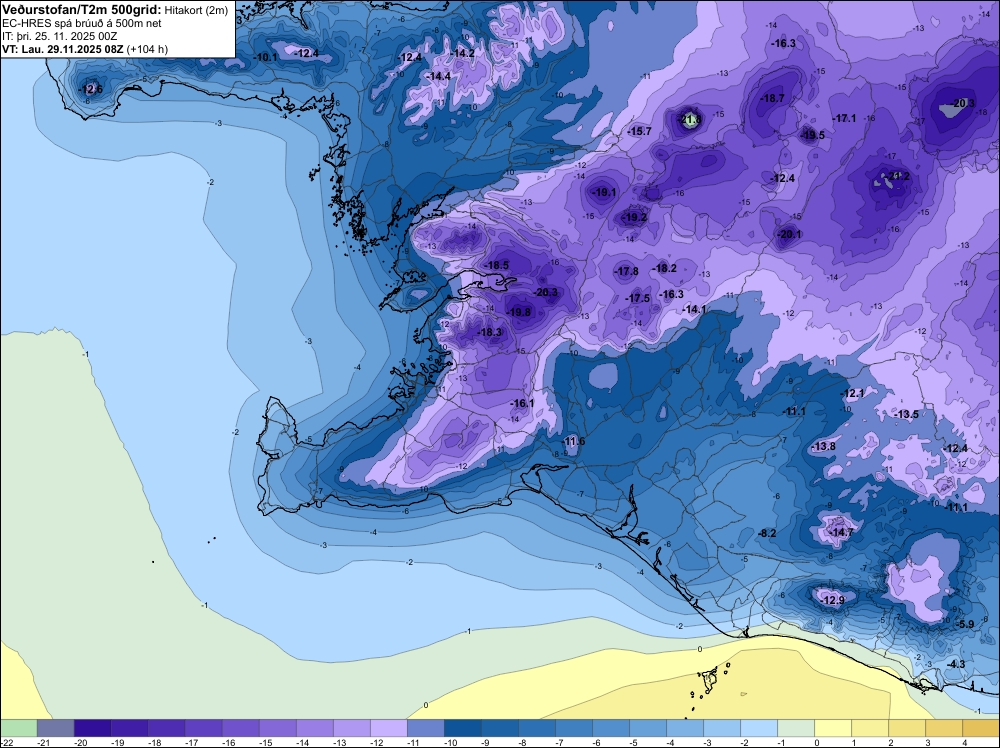This screenshot has height=748, width=1000.
Task: Click the 4 orange-yellow legend swatch
Action: pyautogui.click(x=980, y=728)
